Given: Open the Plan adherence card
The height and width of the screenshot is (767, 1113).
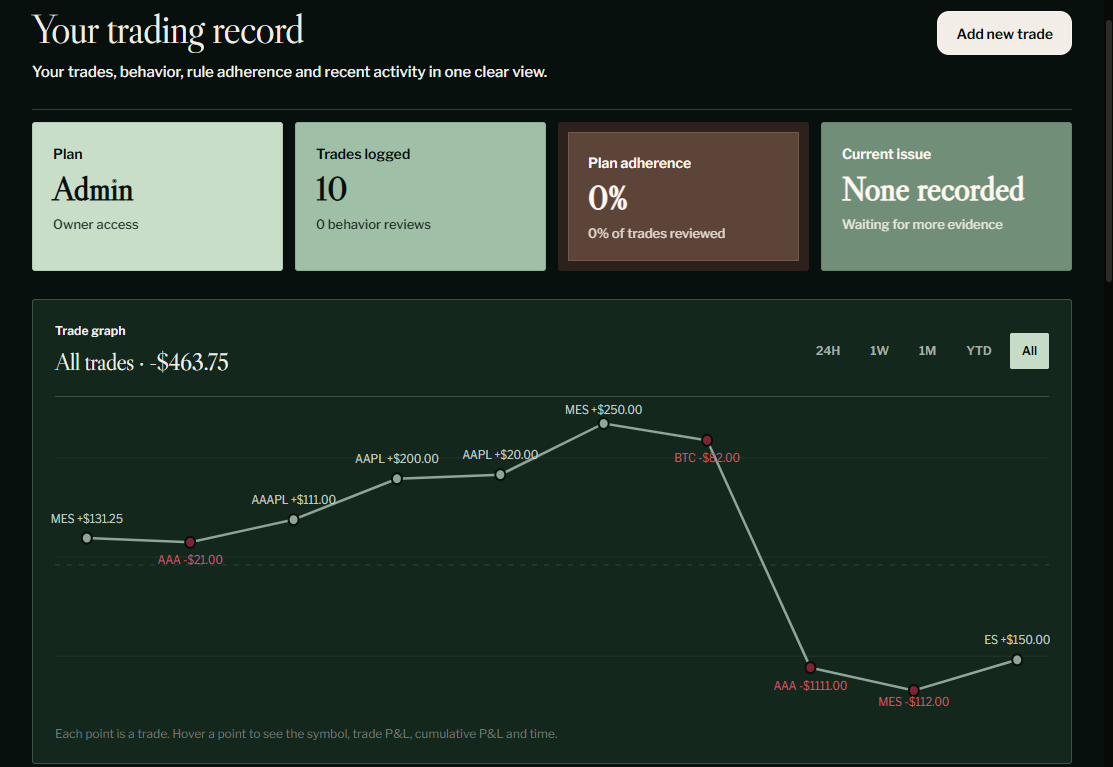Looking at the screenshot, I should 684,197.
